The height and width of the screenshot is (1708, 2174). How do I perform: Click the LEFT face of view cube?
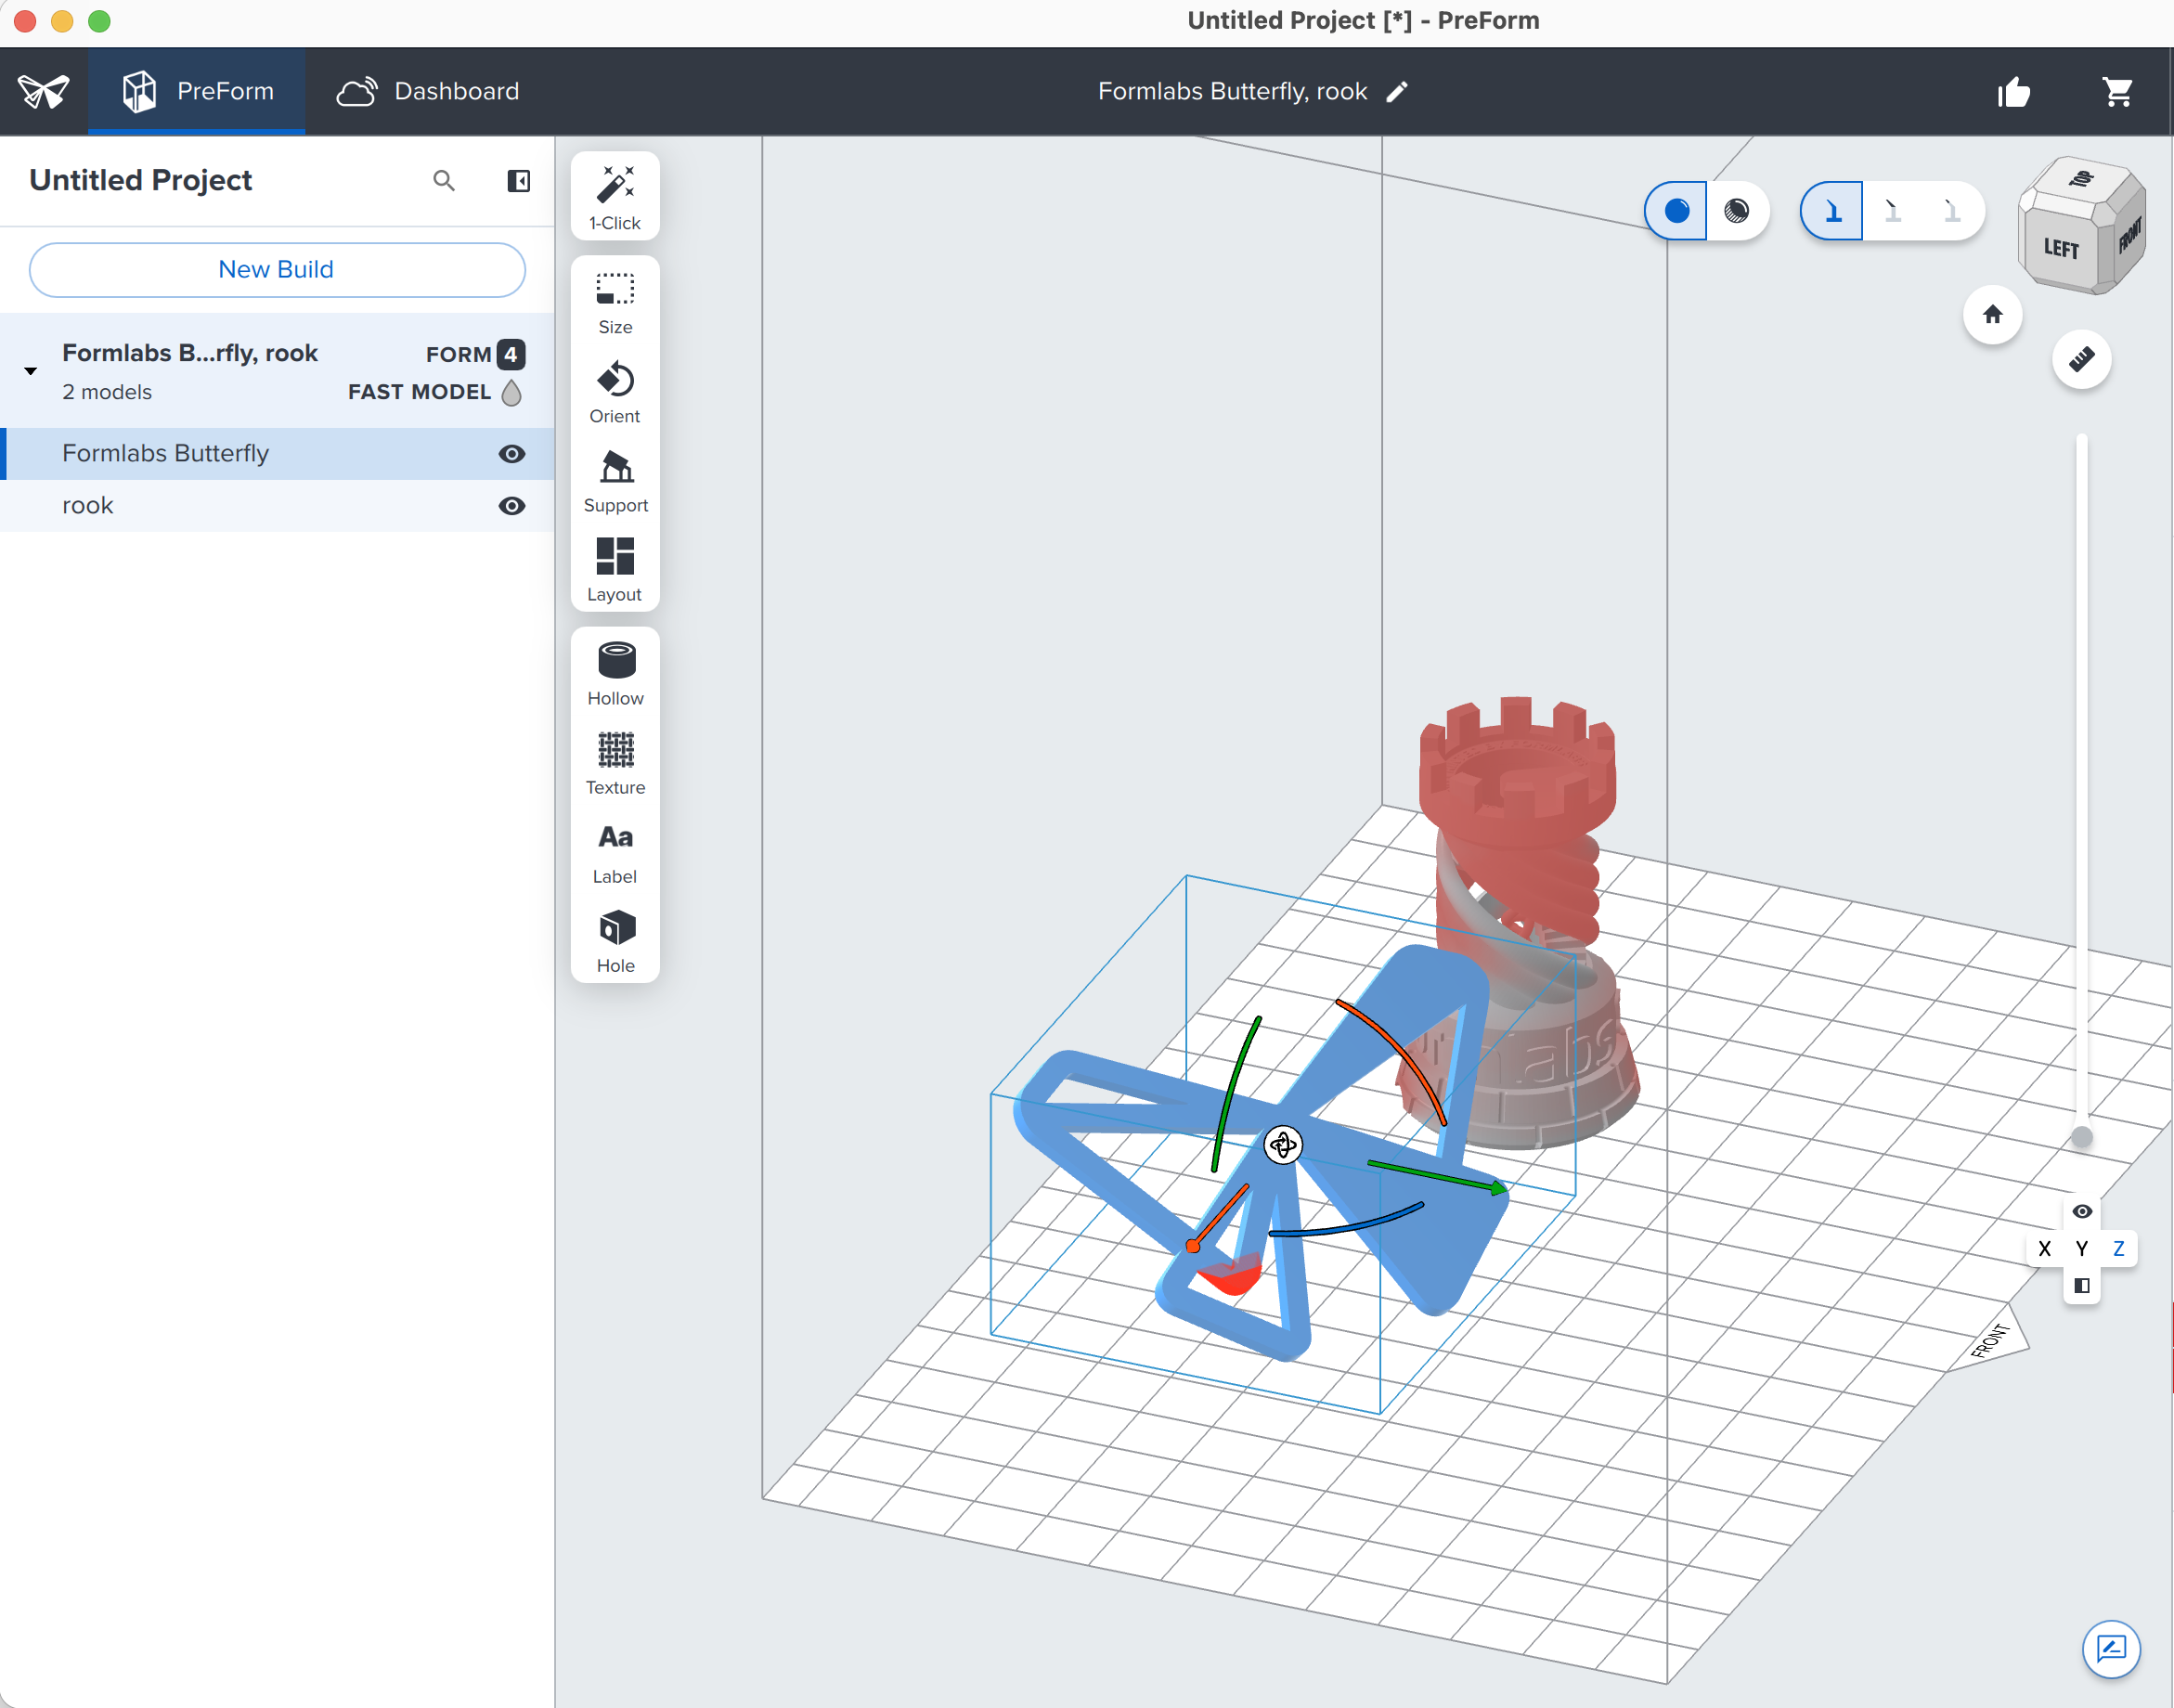pos(2060,248)
